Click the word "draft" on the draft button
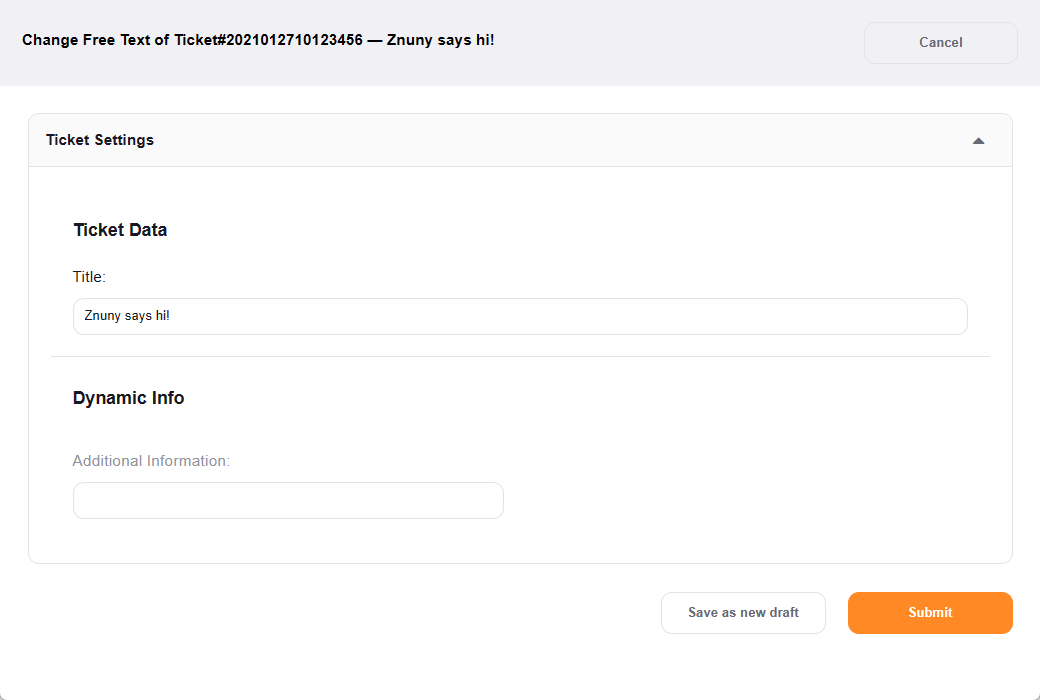 coord(782,613)
